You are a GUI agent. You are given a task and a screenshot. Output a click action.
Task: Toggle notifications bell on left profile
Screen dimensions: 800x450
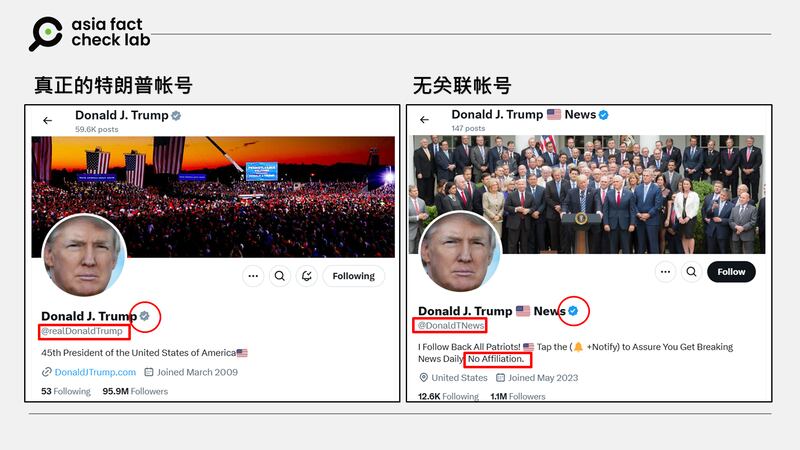pos(306,276)
